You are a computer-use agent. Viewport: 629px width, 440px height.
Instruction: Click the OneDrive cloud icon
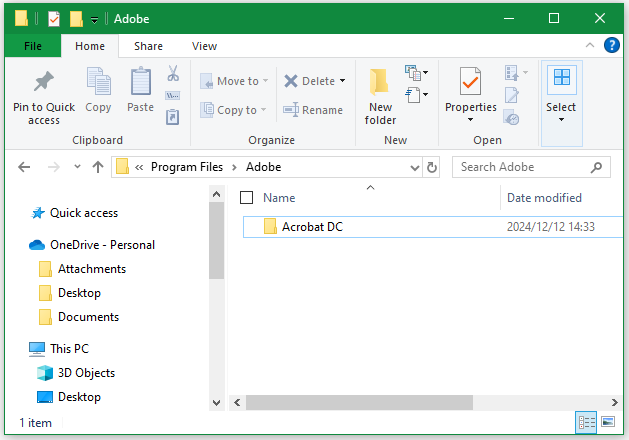[37, 245]
